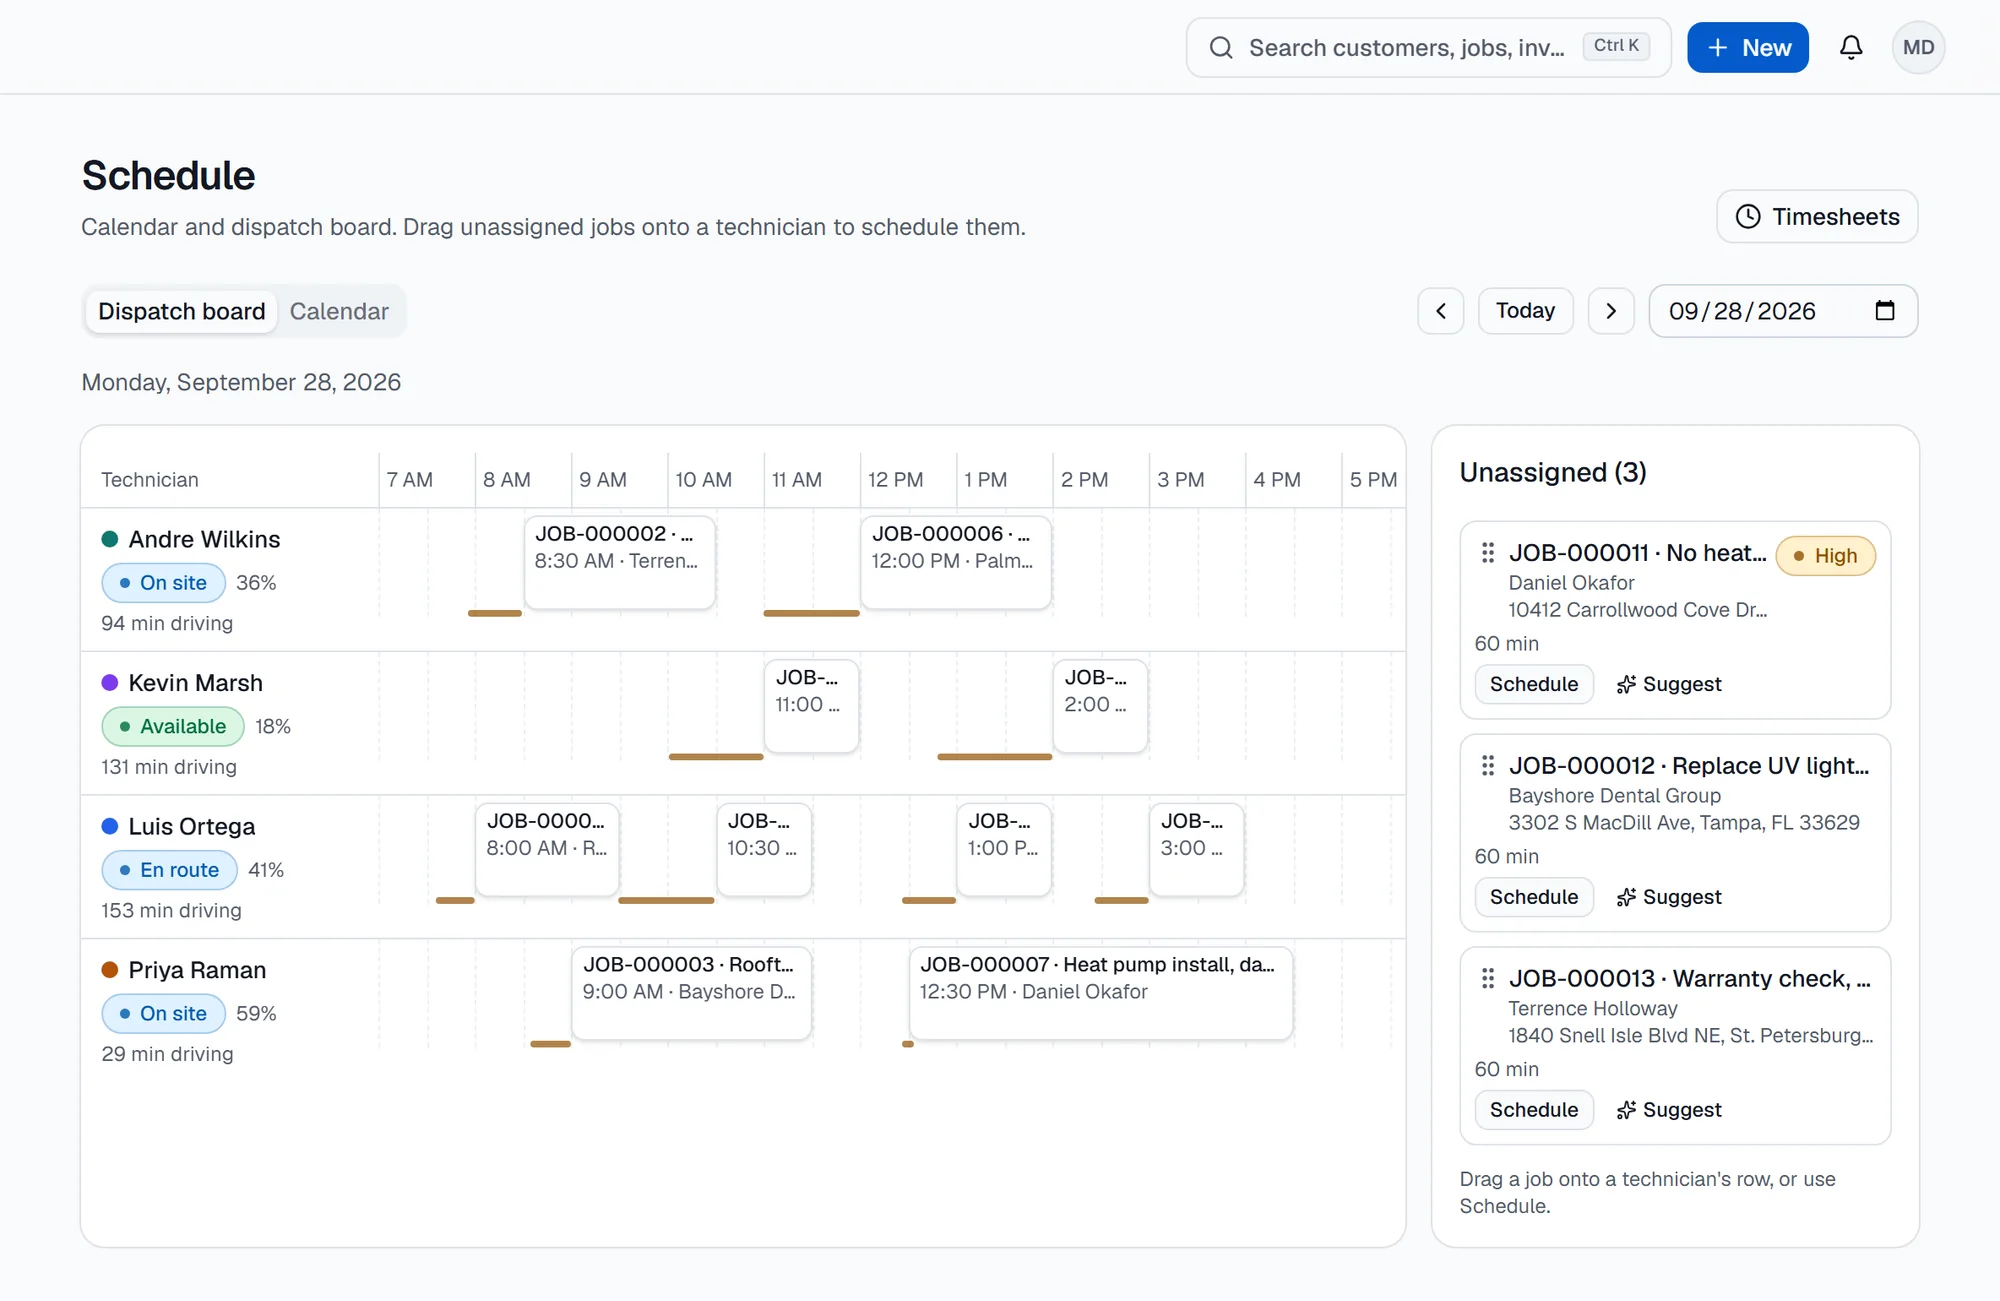
Task: Open Luis Ortega's 8:00 AM job
Action: pyautogui.click(x=547, y=849)
